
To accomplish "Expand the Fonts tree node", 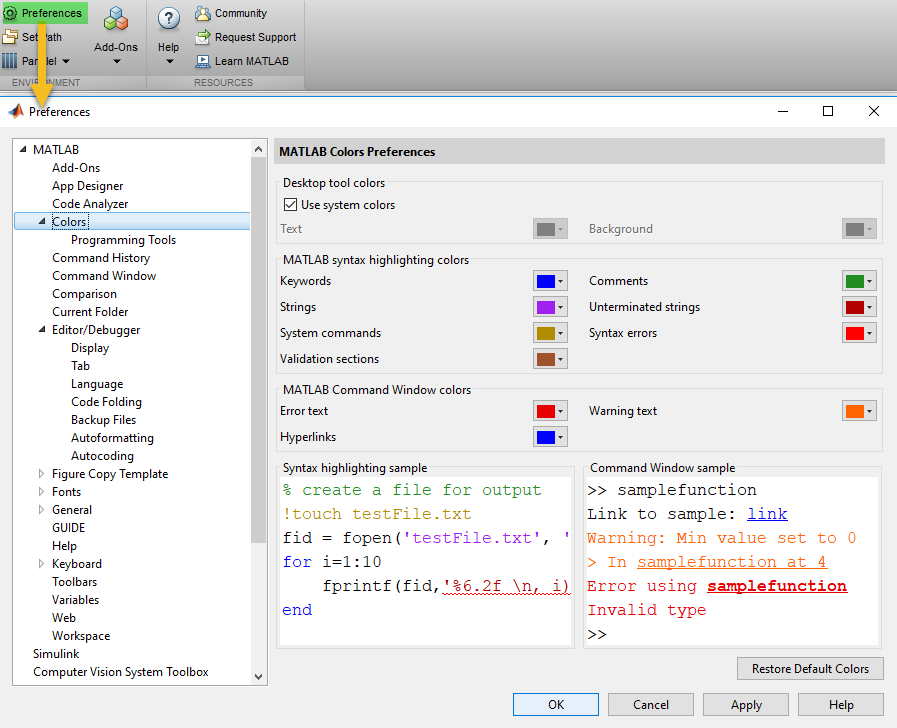I will (42, 492).
